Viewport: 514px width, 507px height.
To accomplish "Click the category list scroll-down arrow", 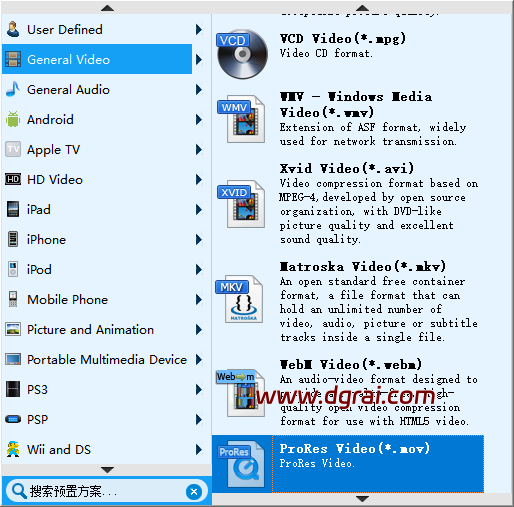I will 107,470.
